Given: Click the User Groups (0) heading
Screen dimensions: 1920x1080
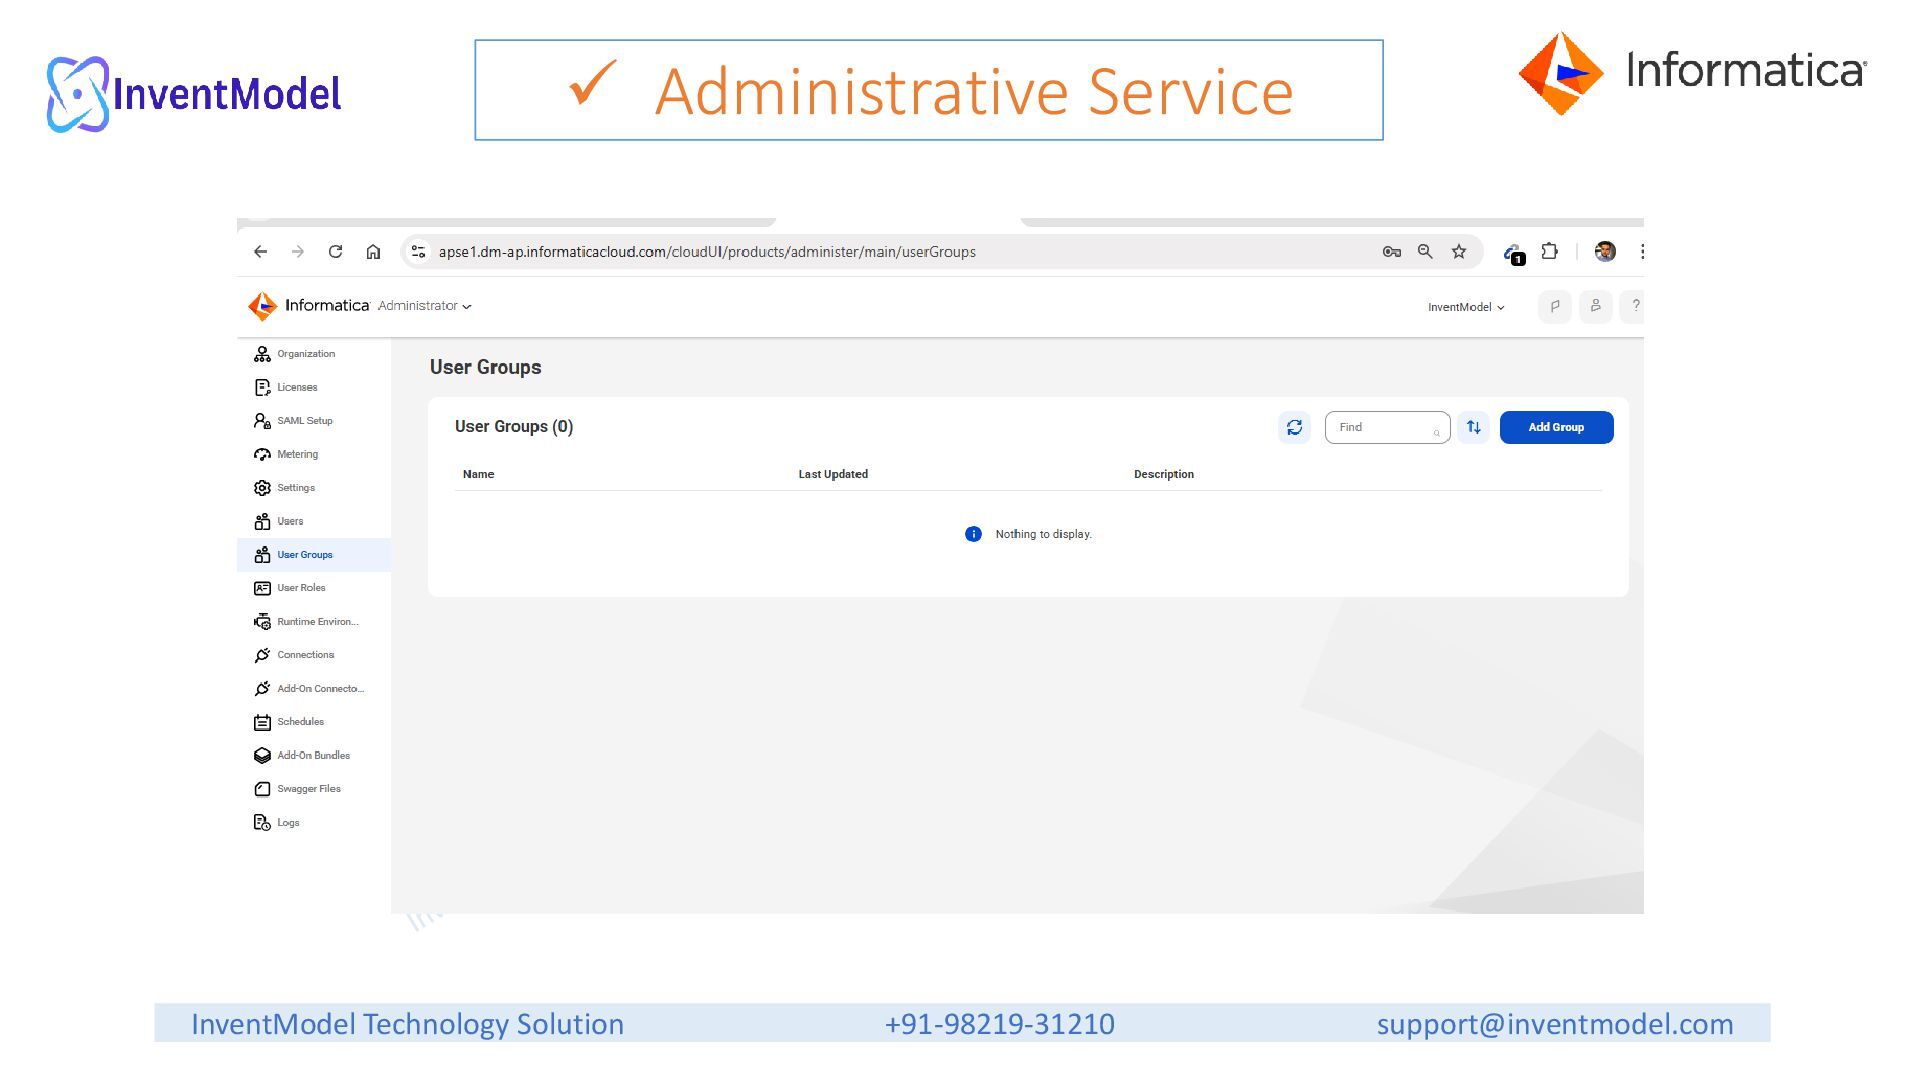Looking at the screenshot, I should (514, 427).
